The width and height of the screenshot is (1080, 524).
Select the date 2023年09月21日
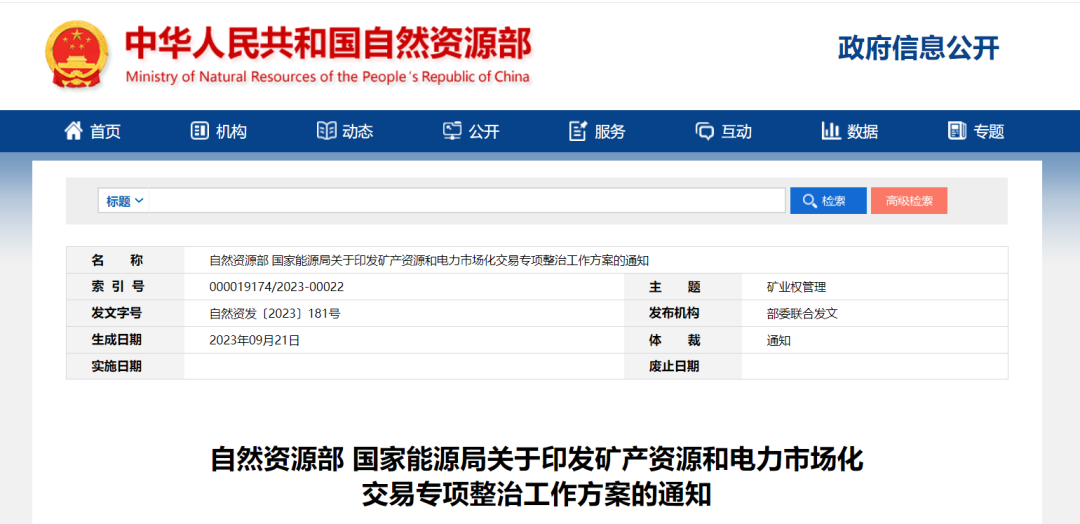tap(255, 339)
